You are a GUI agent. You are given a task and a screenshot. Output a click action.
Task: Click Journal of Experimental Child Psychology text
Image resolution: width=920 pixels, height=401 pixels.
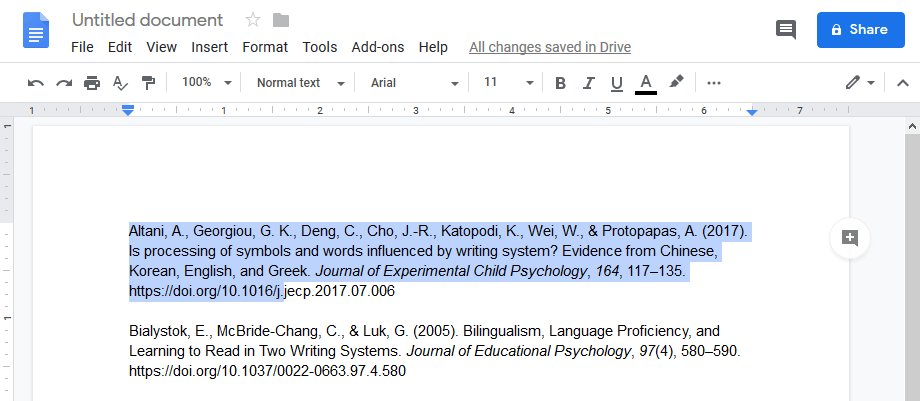pos(451,271)
